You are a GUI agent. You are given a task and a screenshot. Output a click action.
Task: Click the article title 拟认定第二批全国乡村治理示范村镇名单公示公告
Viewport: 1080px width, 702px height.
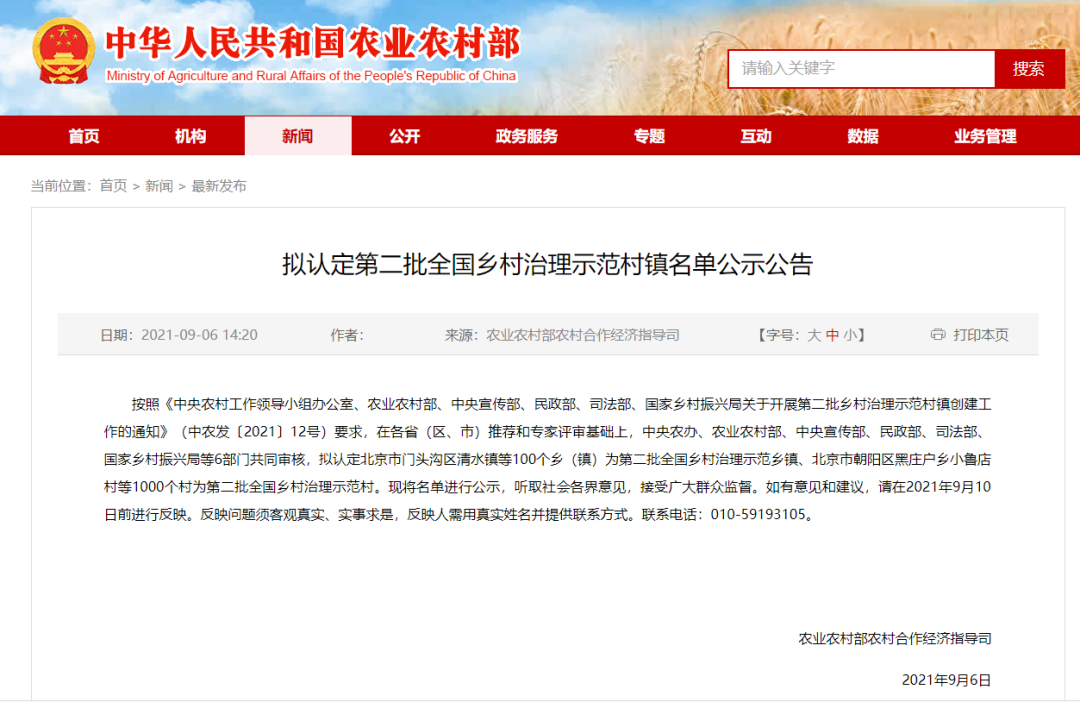tap(548, 264)
